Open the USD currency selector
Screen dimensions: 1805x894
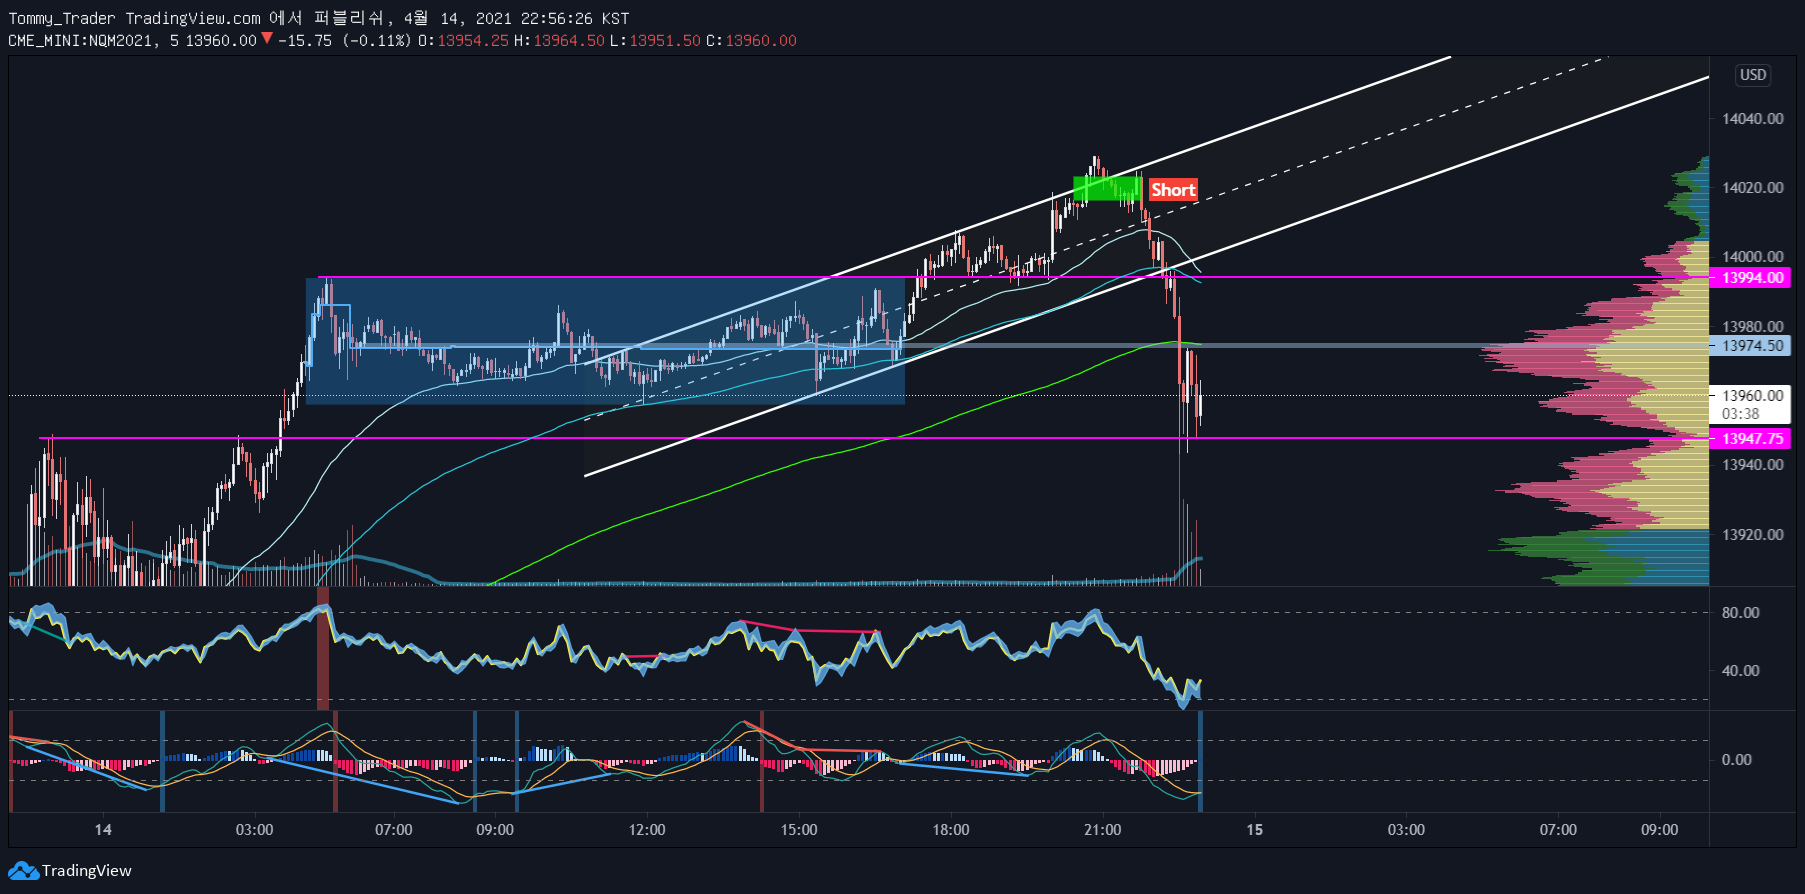coord(1753,75)
